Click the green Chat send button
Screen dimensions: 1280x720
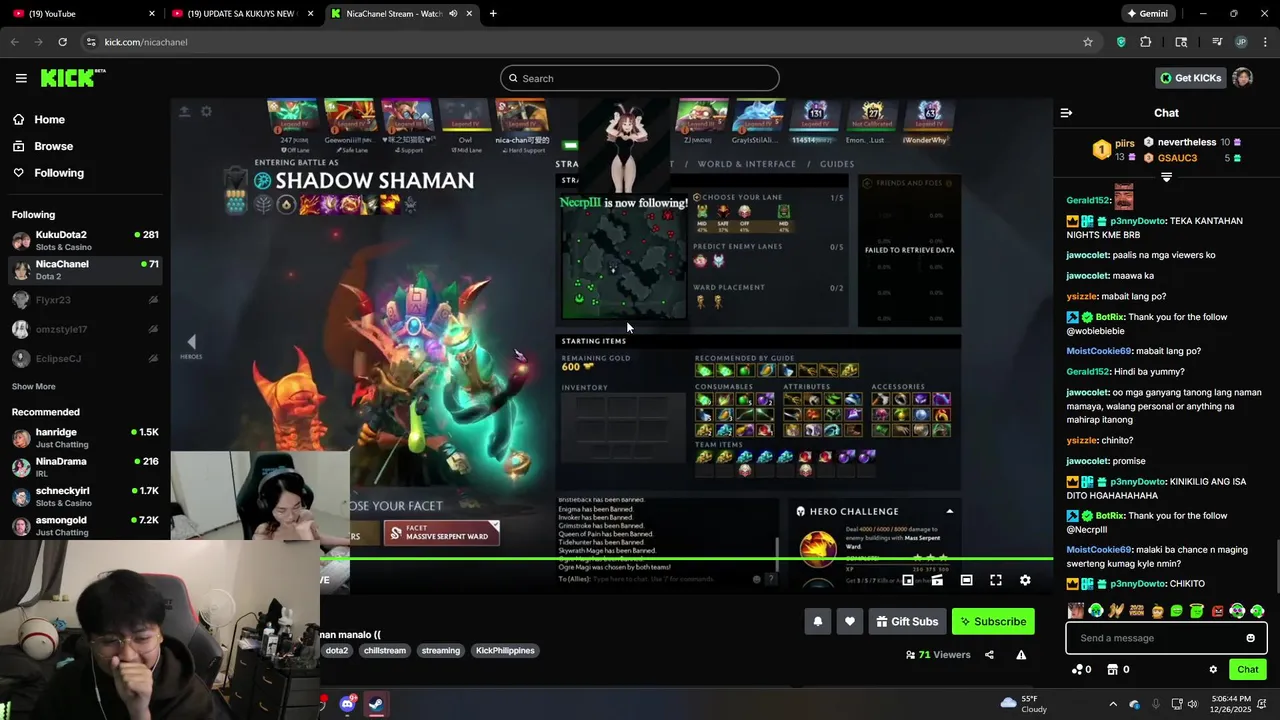click(x=1247, y=669)
